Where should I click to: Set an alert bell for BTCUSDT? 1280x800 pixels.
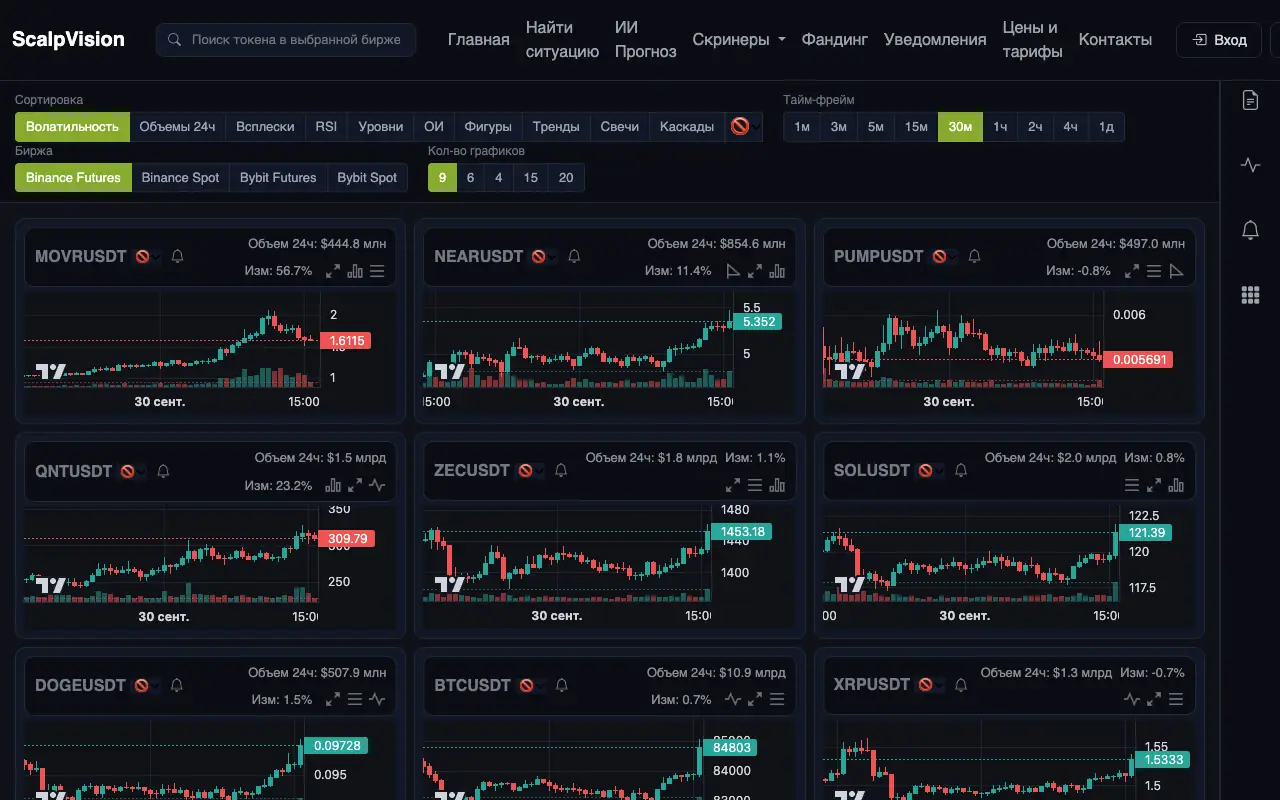[561, 685]
